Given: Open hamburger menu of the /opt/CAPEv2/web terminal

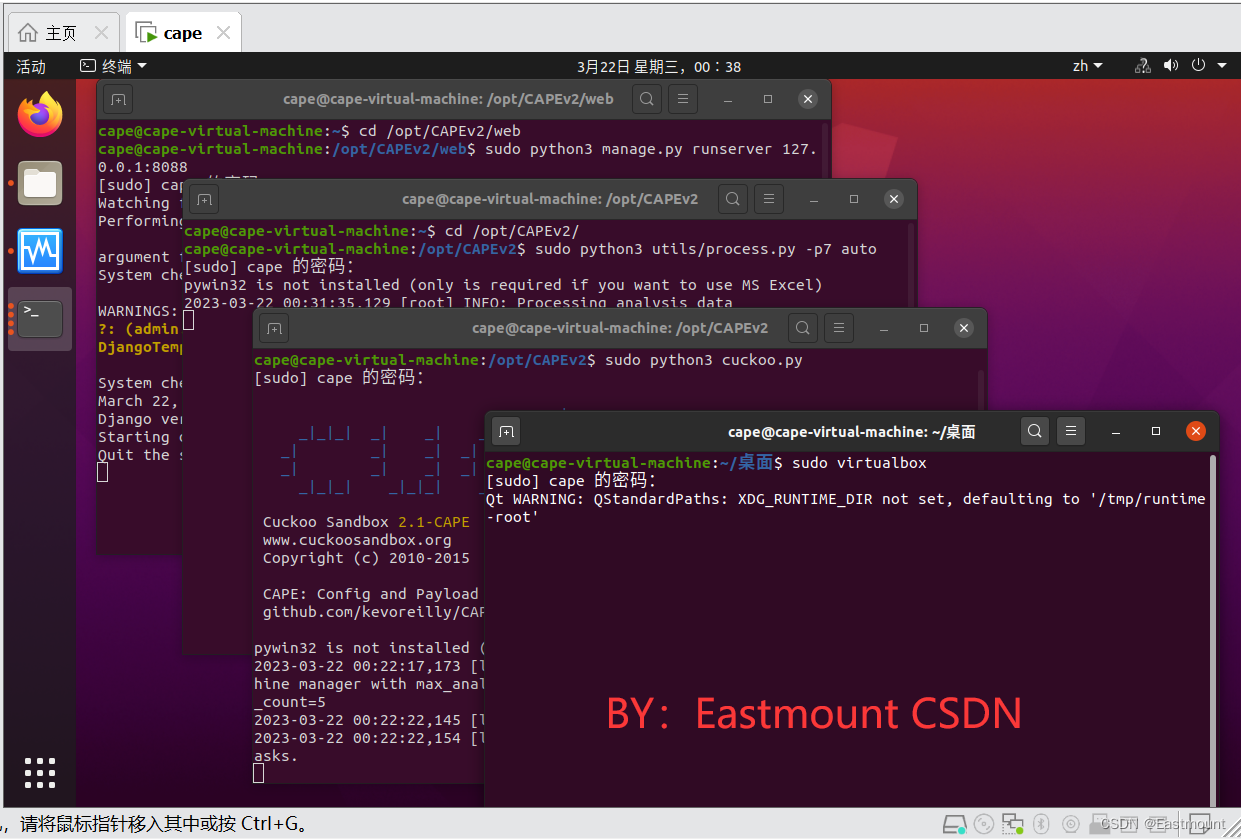Looking at the screenshot, I should 682,99.
